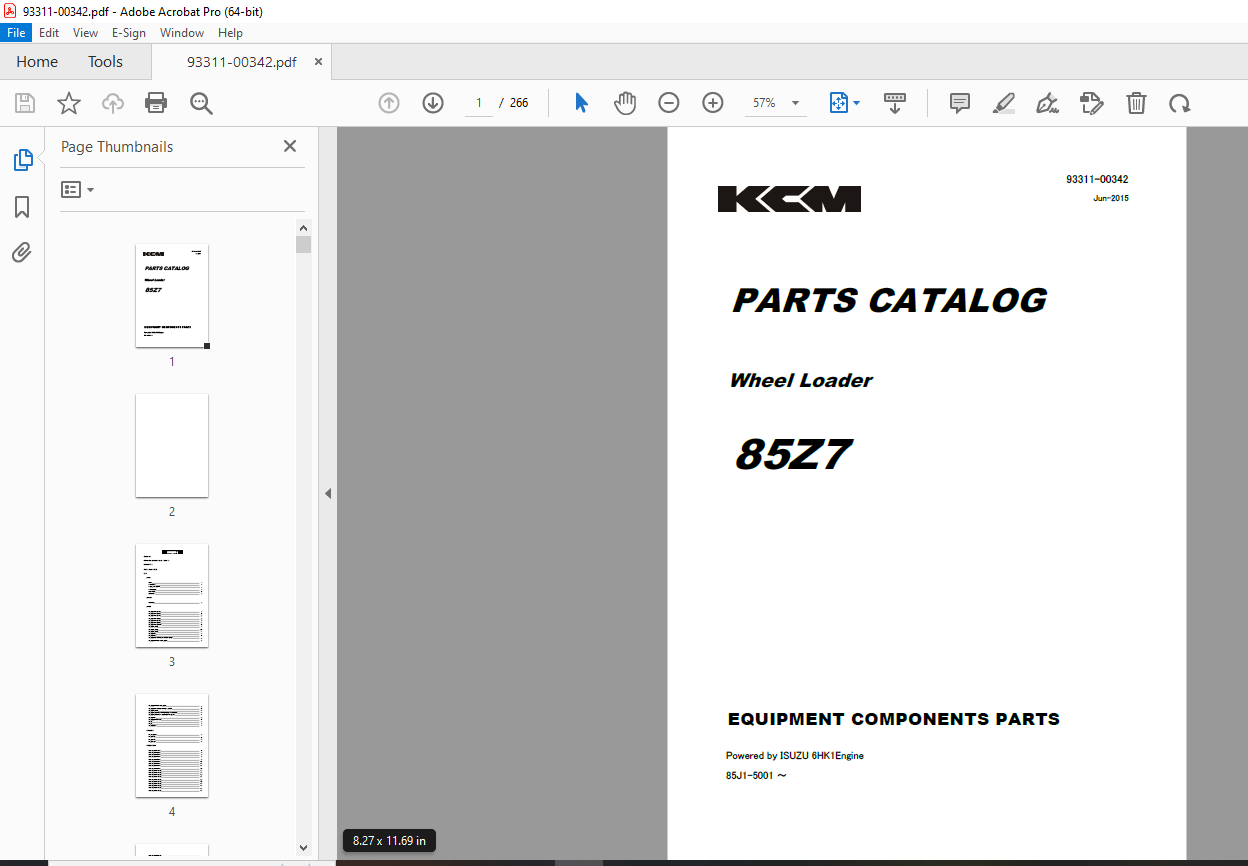Activate the Hand pan tool

pyautogui.click(x=625, y=103)
